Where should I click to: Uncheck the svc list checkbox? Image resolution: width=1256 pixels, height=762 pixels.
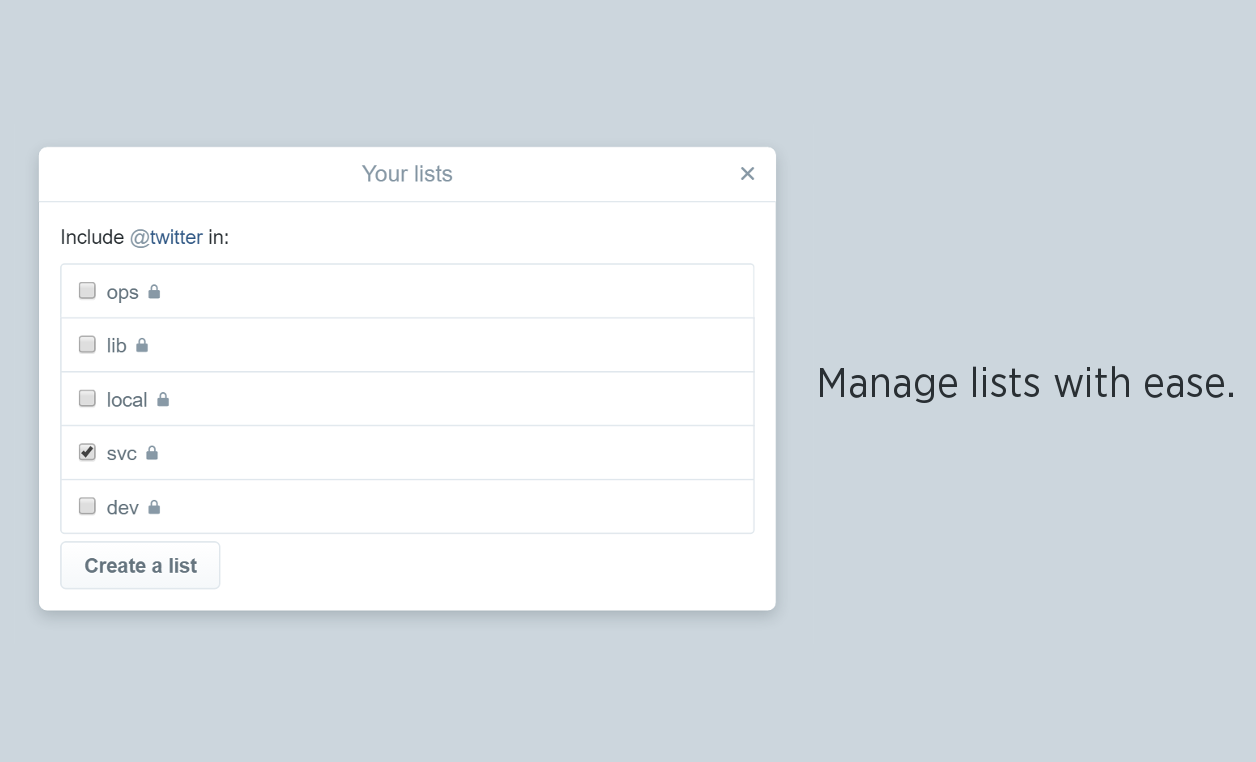[x=87, y=451]
